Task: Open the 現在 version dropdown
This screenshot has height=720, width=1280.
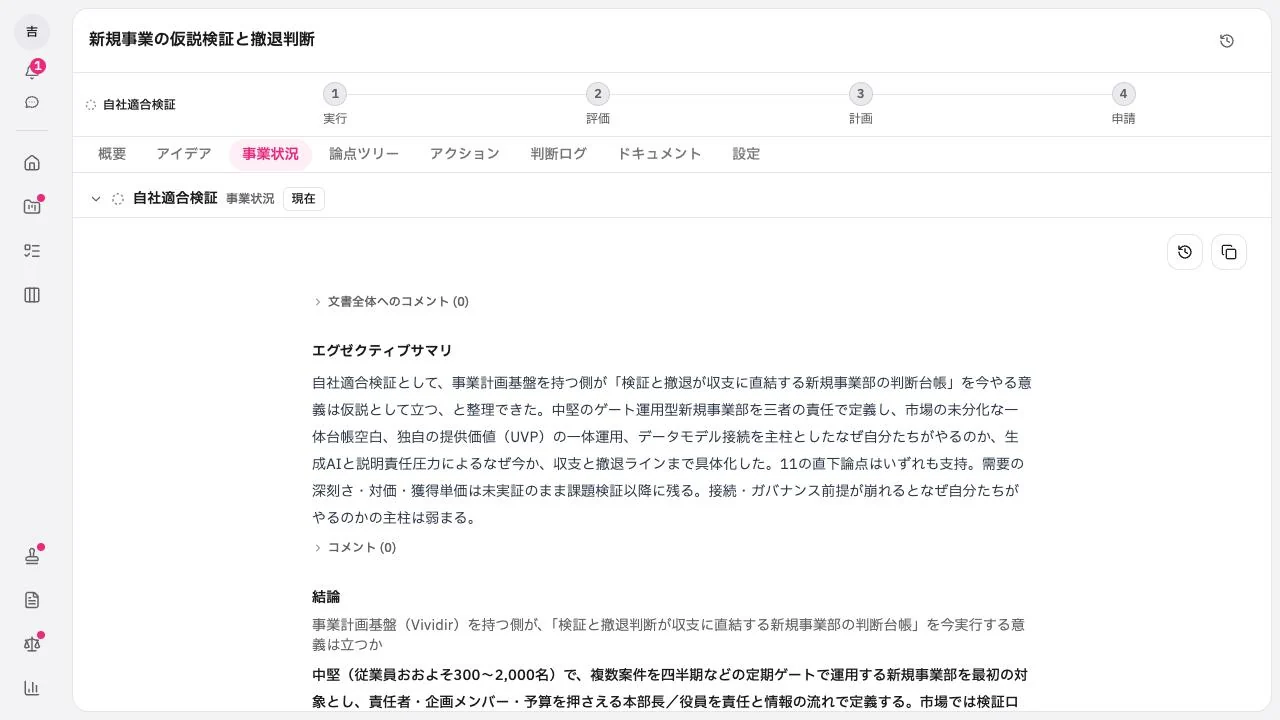Action: 303,199
